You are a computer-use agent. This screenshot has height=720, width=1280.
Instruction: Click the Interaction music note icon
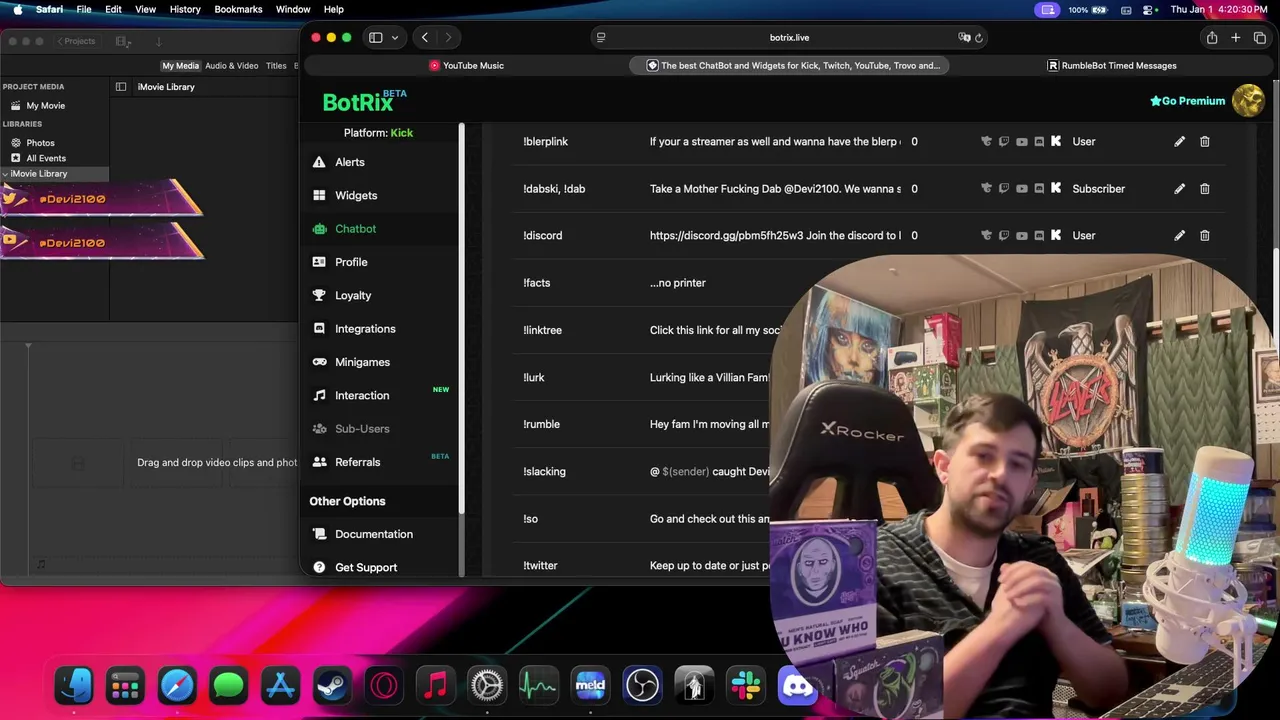coord(319,395)
